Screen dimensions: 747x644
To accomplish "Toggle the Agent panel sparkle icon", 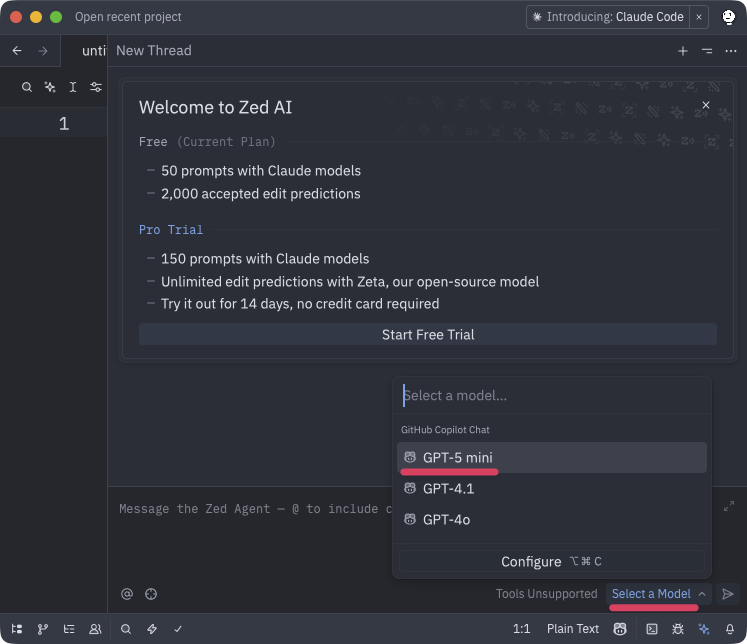I will point(704,629).
